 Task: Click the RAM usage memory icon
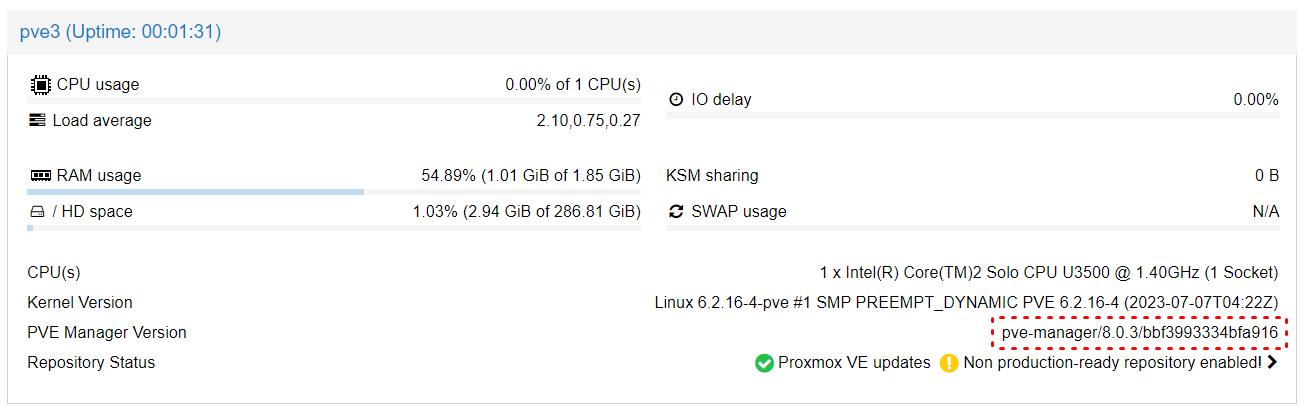click(39, 176)
